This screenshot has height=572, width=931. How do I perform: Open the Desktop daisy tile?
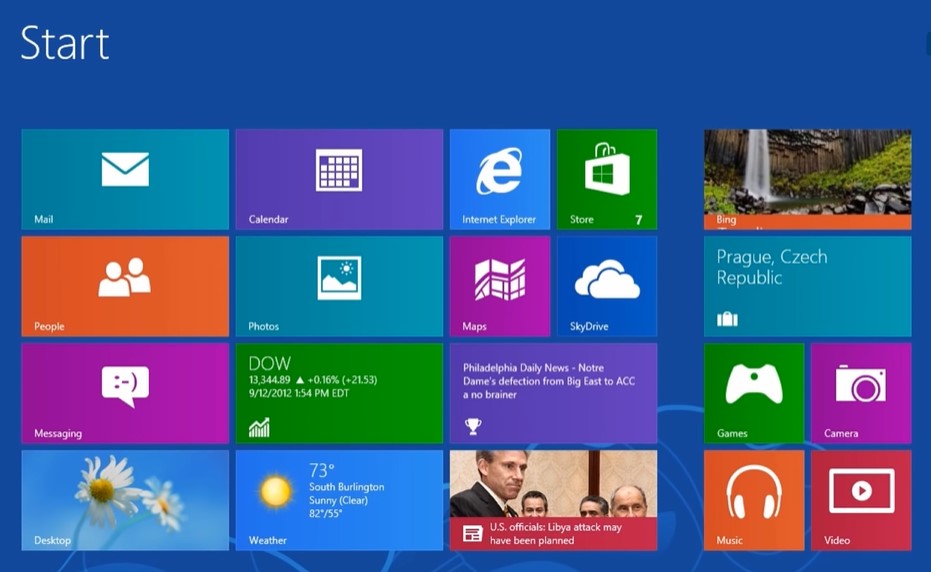(x=125, y=500)
